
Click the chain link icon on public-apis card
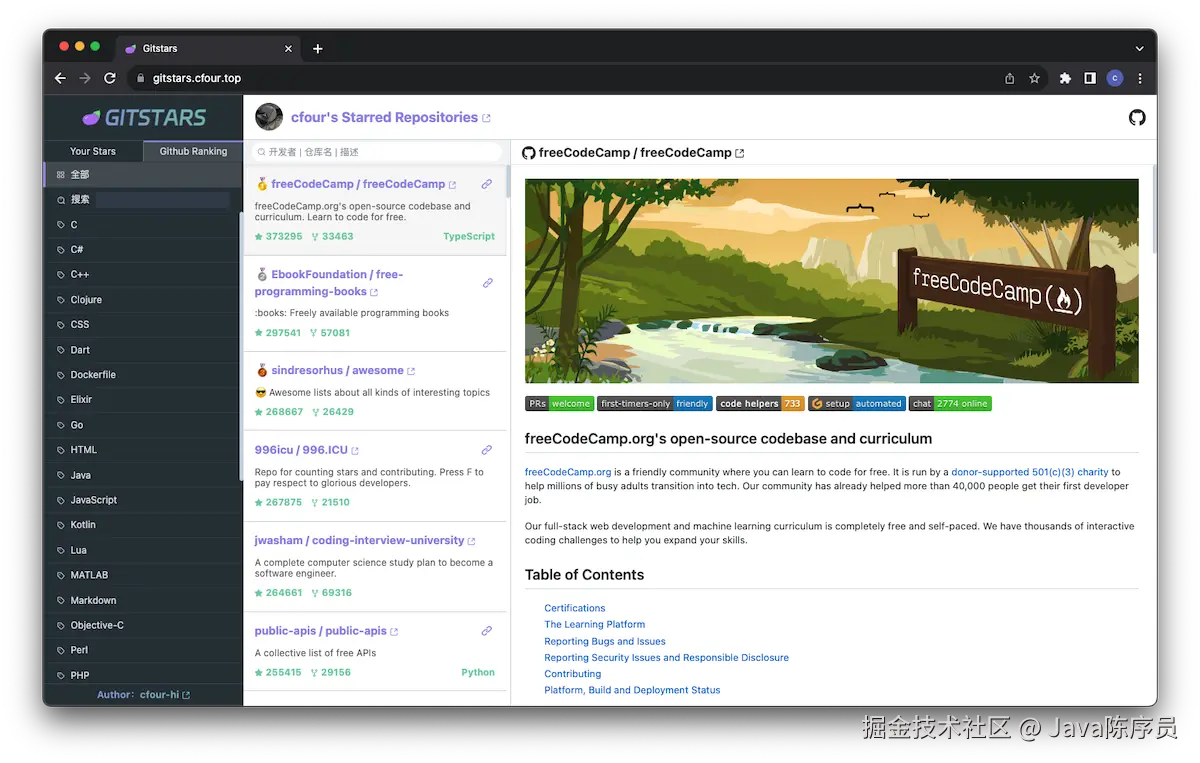[487, 631]
